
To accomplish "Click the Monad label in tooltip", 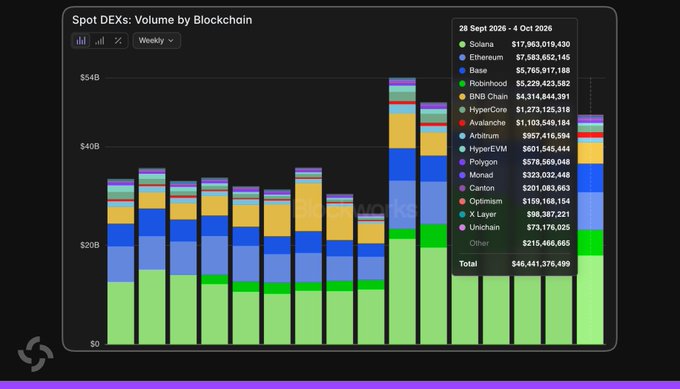I will [x=481, y=175].
